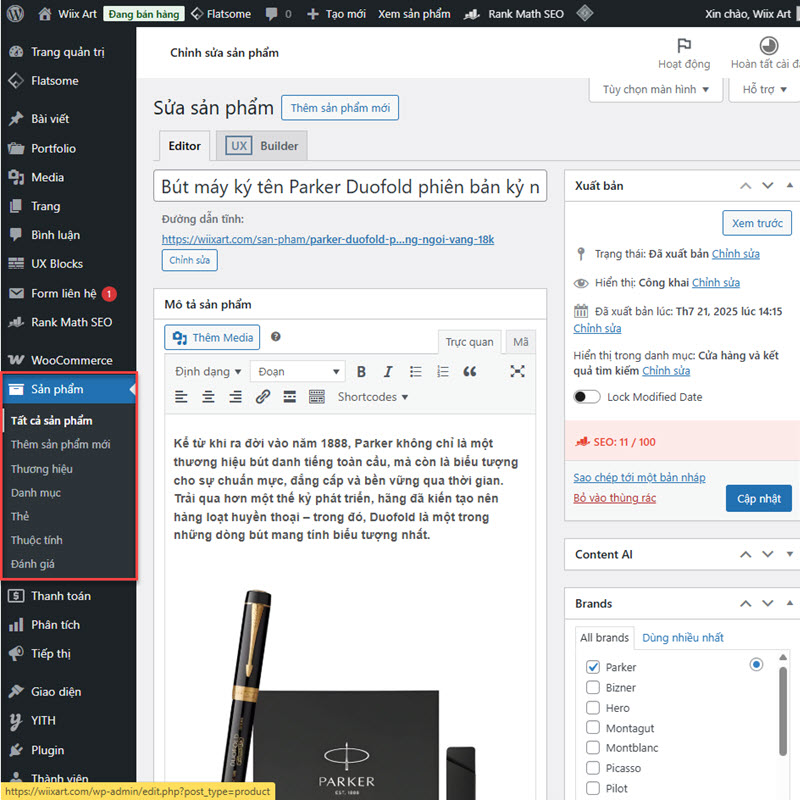Click Bỏ vào thùng rác link

pos(614,498)
